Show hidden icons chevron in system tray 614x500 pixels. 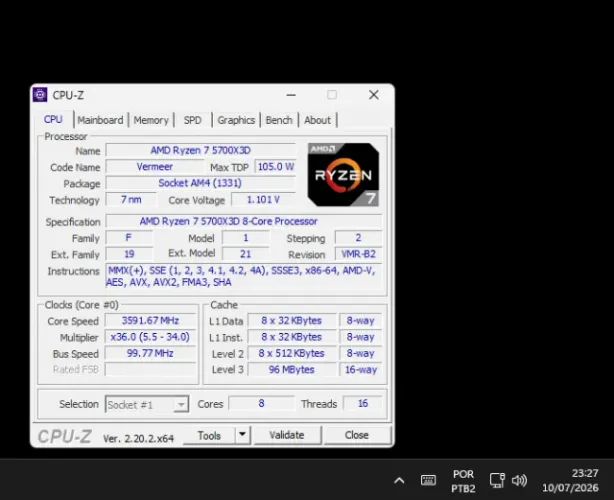[x=399, y=480]
